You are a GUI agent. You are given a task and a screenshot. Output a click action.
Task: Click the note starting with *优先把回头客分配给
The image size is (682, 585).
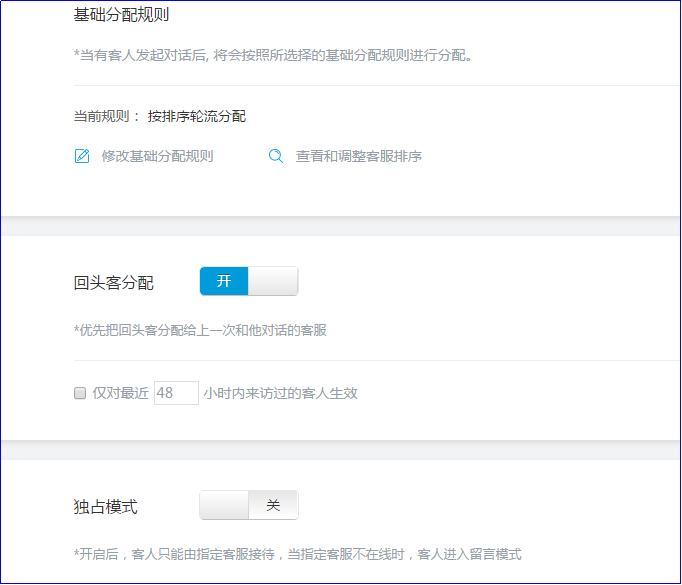tap(200, 330)
